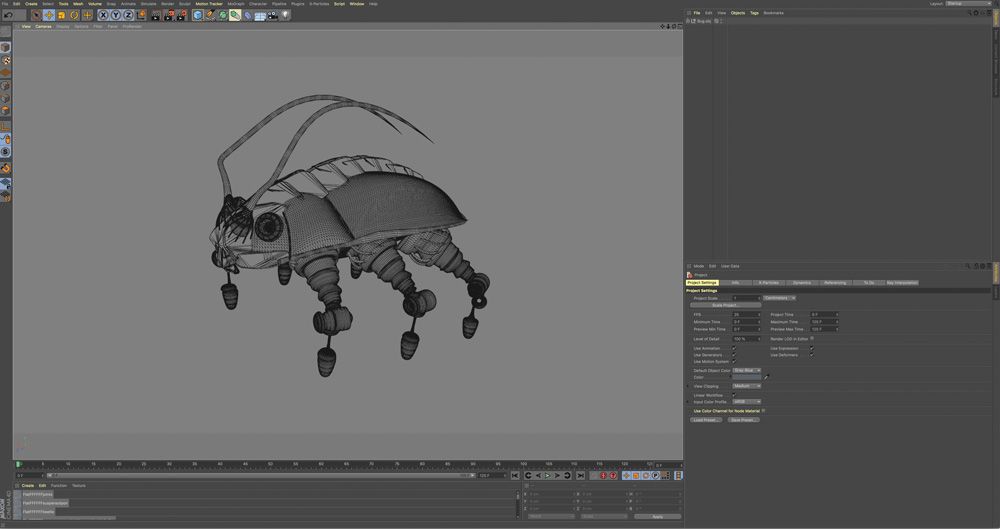
Task: Open the View Clipping dropdown
Action: click(x=747, y=386)
